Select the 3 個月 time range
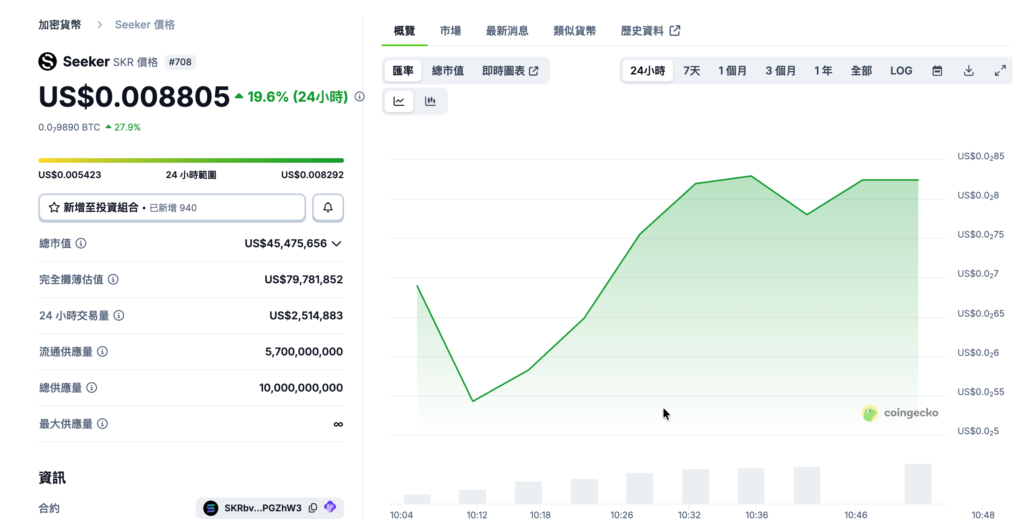The width and height of the screenshot is (1024, 519). tap(780, 71)
